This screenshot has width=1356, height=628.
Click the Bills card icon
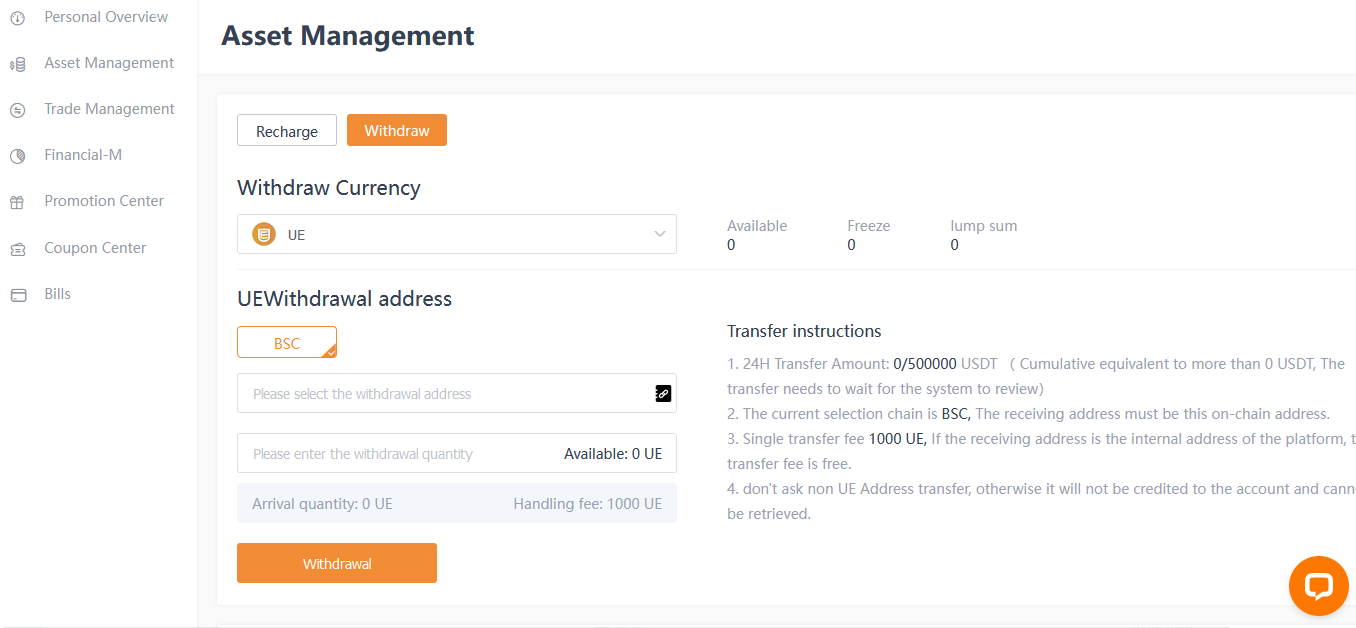coord(17,295)
